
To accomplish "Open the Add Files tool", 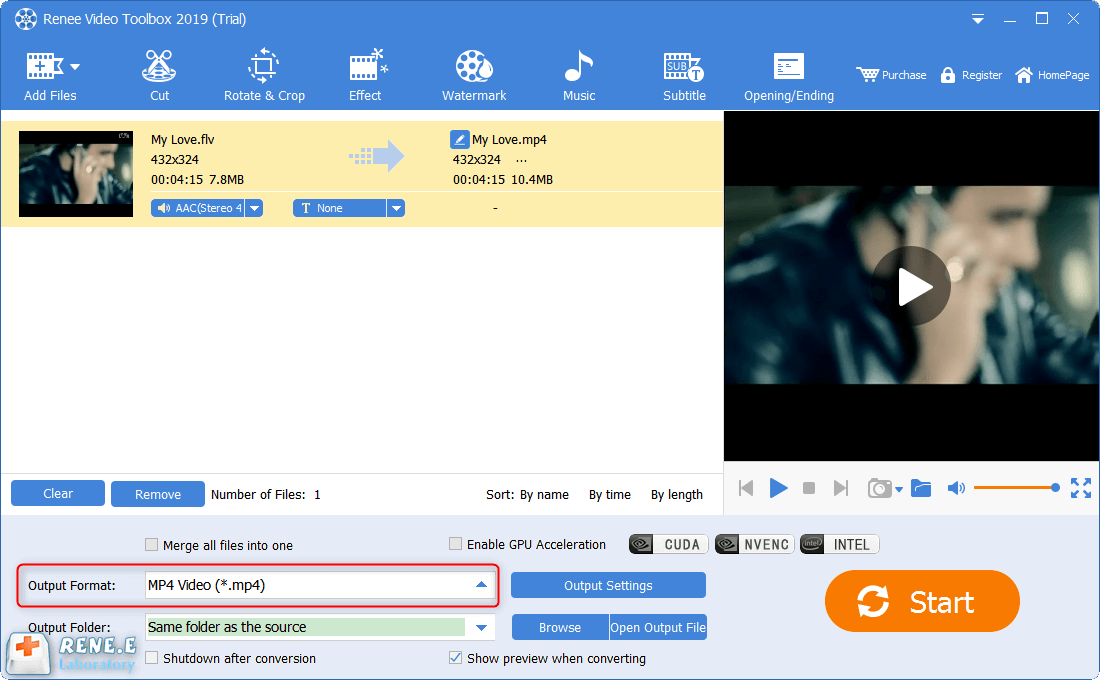I will click(49, 76).
